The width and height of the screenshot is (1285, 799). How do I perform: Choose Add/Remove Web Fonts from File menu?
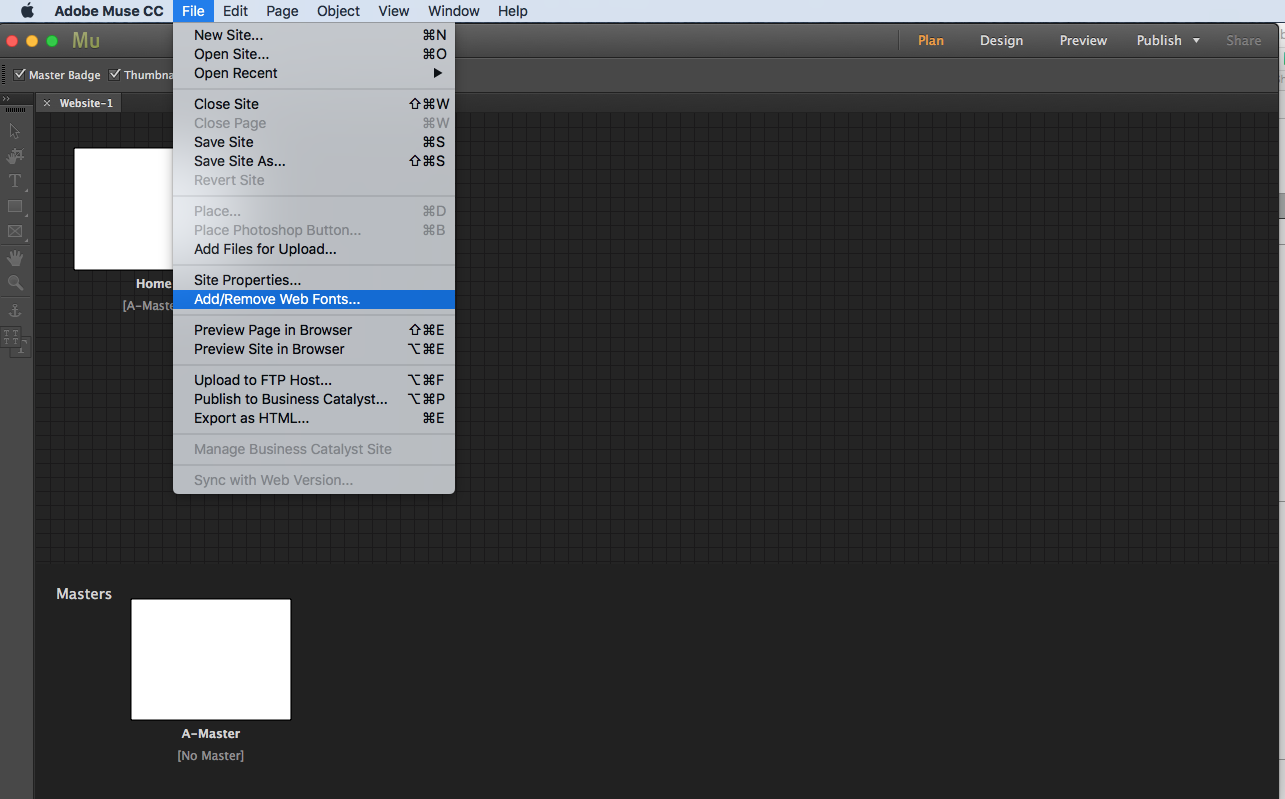314,299
